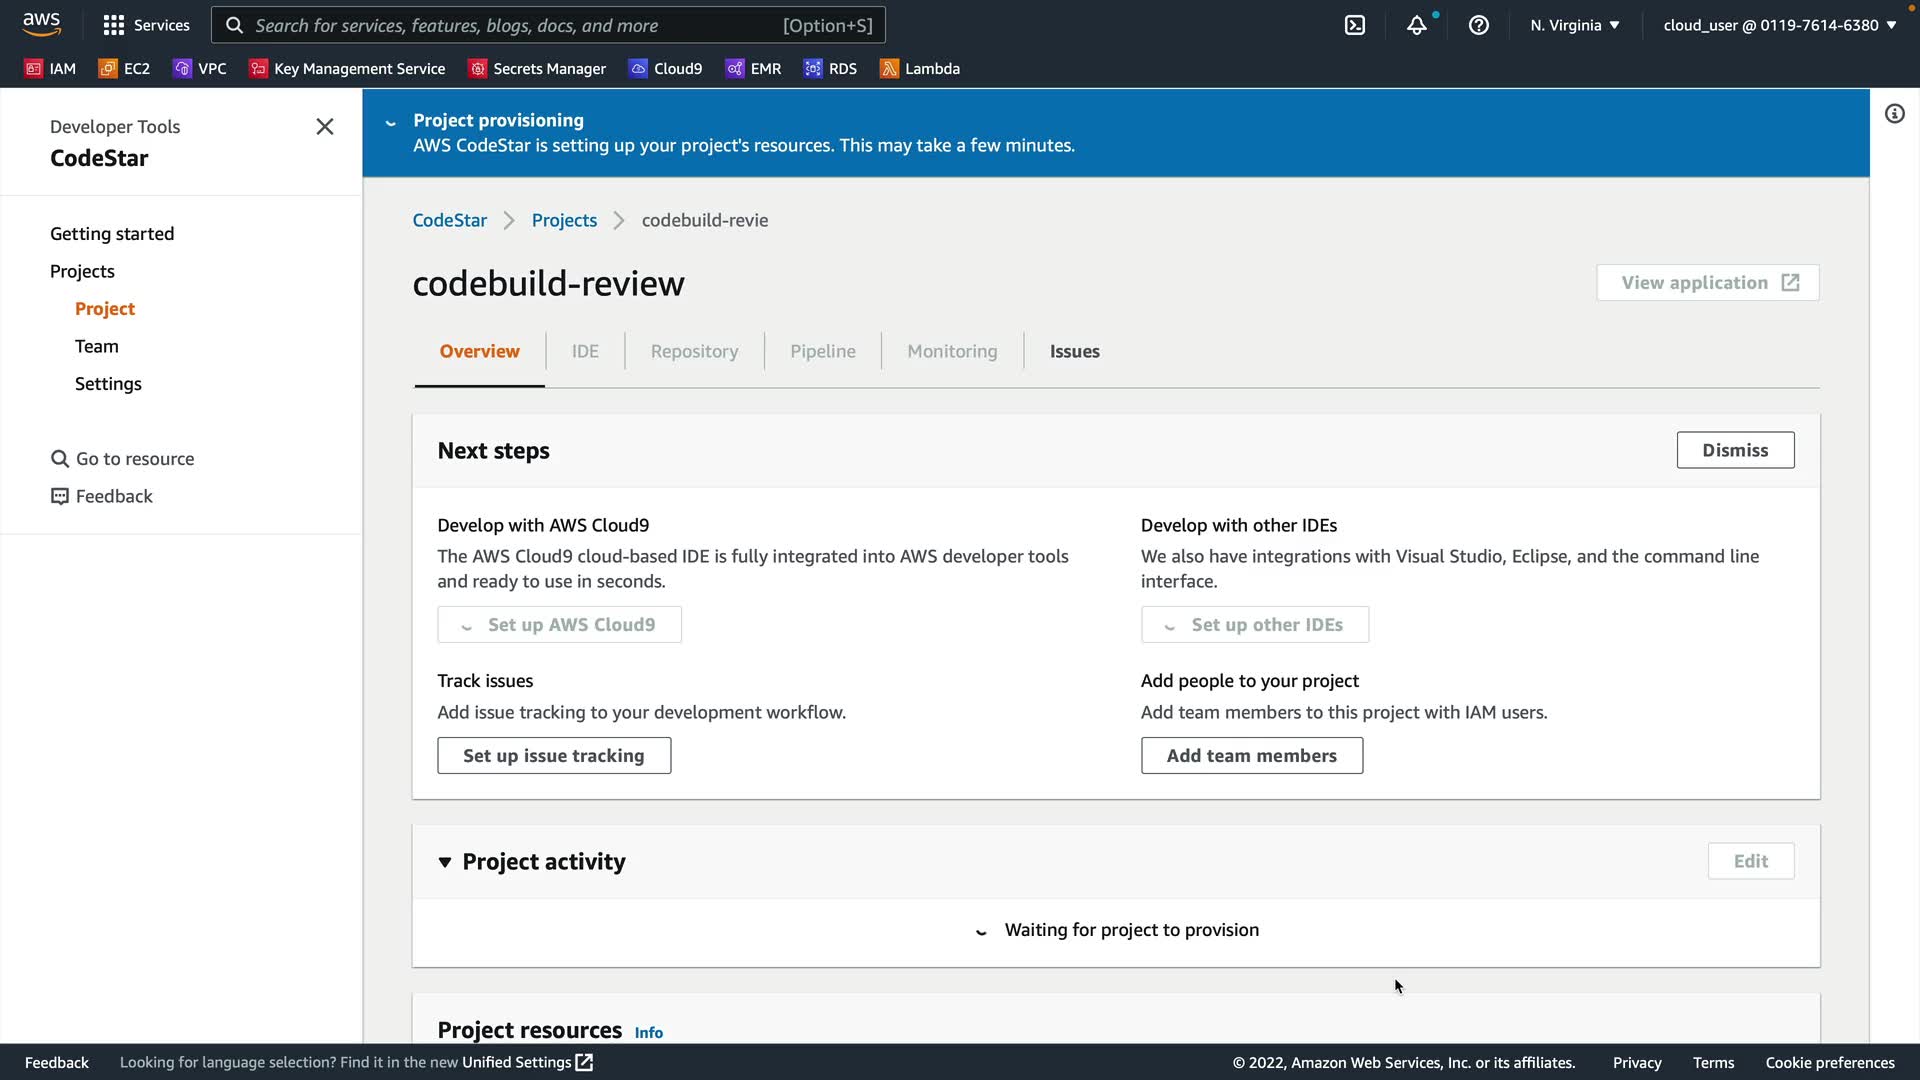The image size is (1920, 1080).
Task: Collapse the Project activity section
Action: [x=445, y=862]
